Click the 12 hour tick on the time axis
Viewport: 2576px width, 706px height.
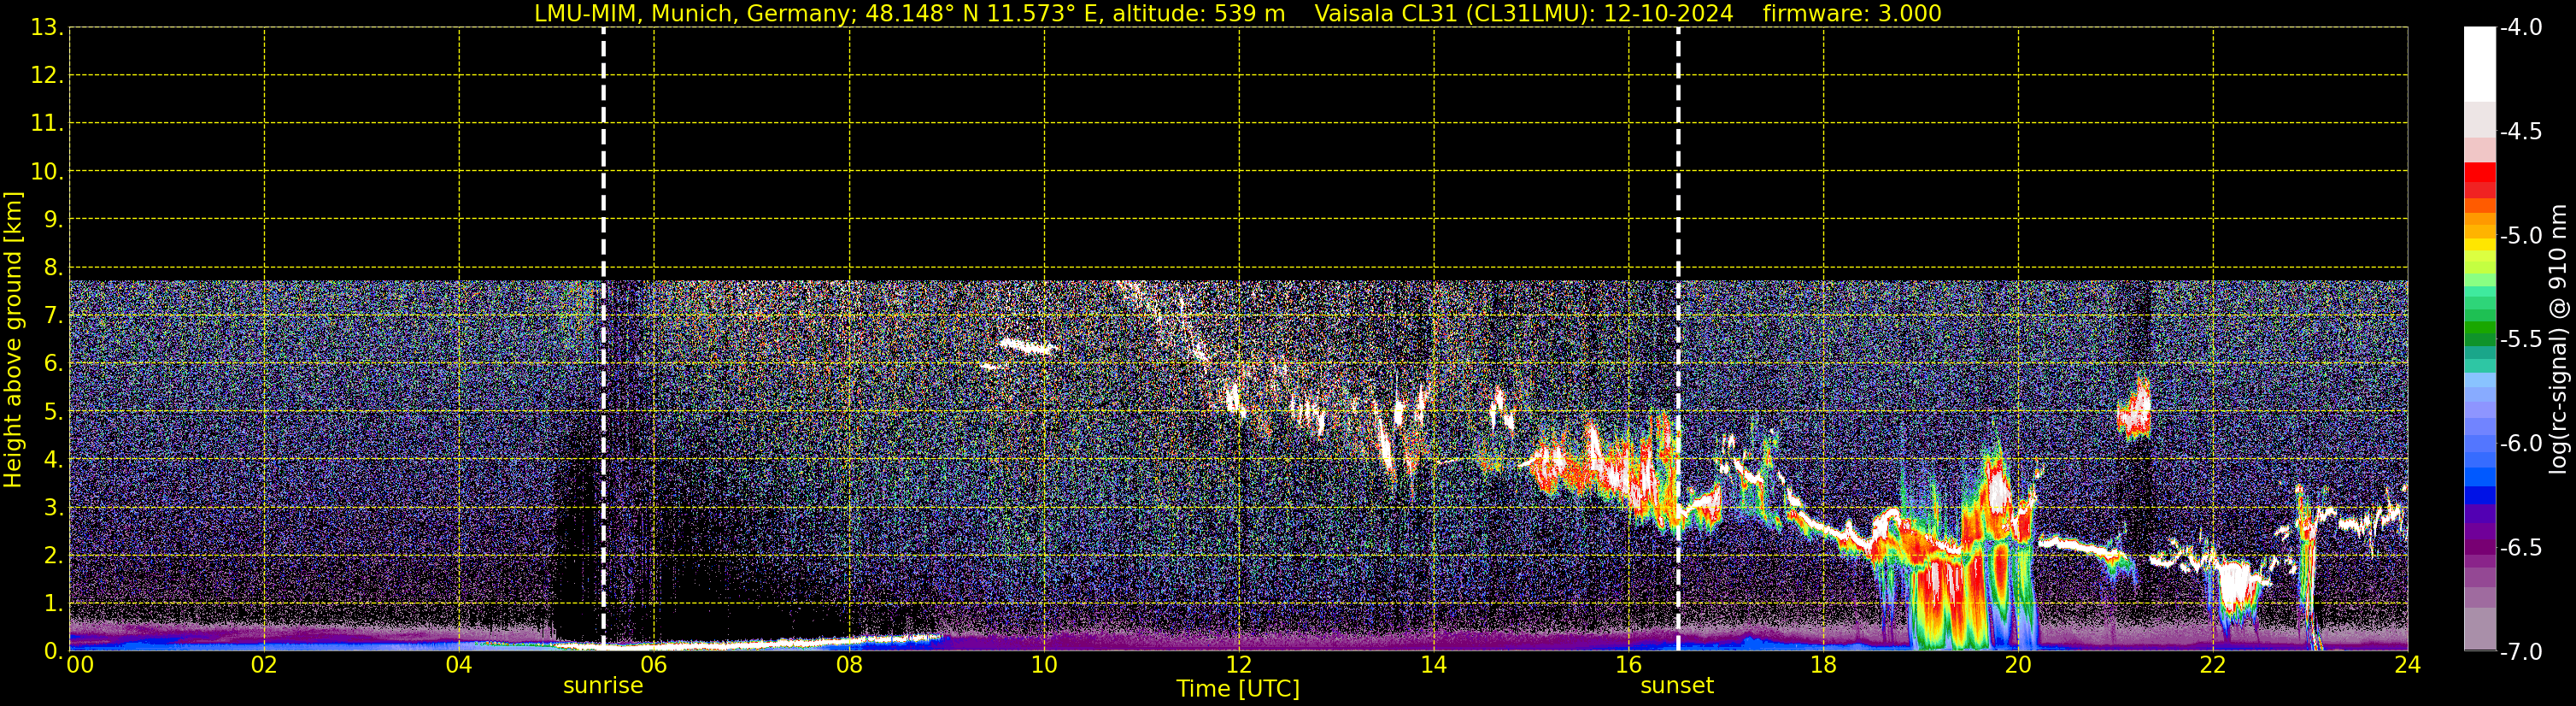point(1238,665)
